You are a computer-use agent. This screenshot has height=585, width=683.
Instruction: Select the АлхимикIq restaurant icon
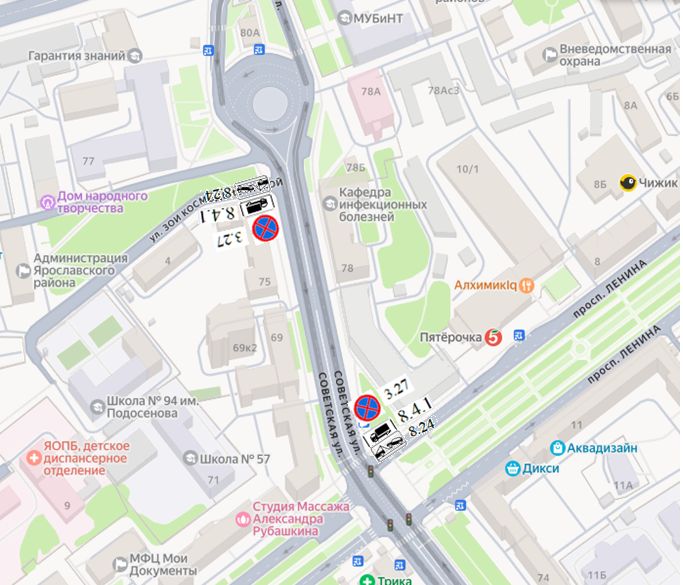pyautogui.click(x=526, y=286)
